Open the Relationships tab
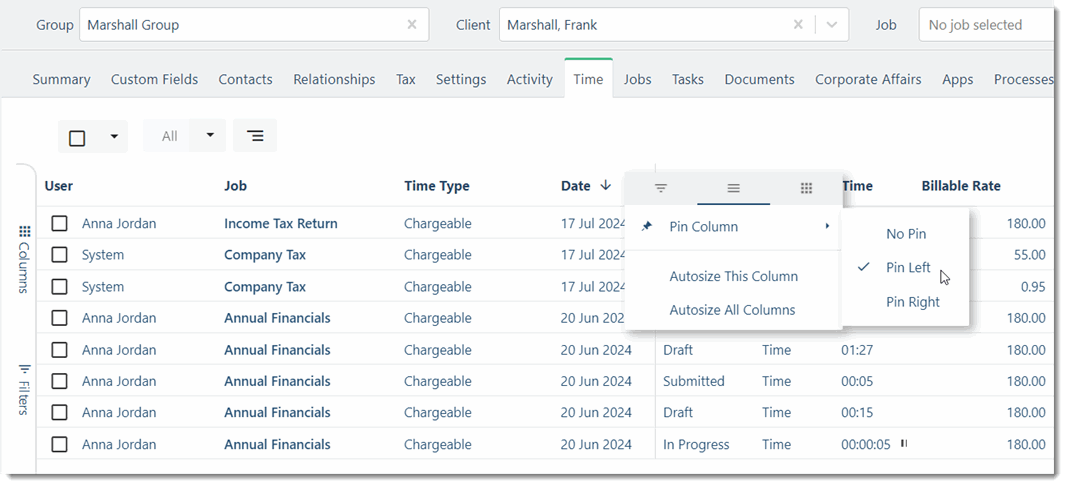Image resolution: width=1066 pixels, height=486 pixels. pos(334,80)
